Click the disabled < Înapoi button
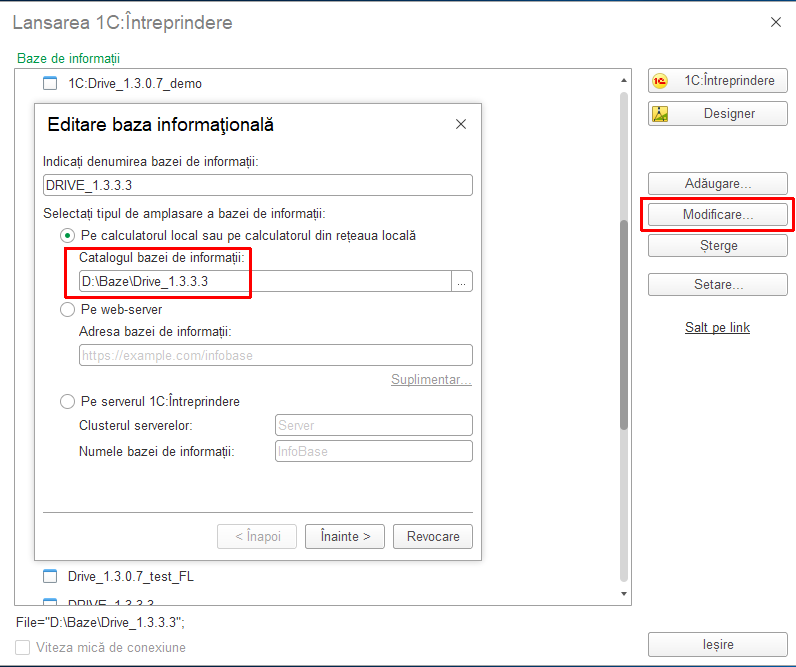This screenshot has width=796, height=667. click(257, 537)
